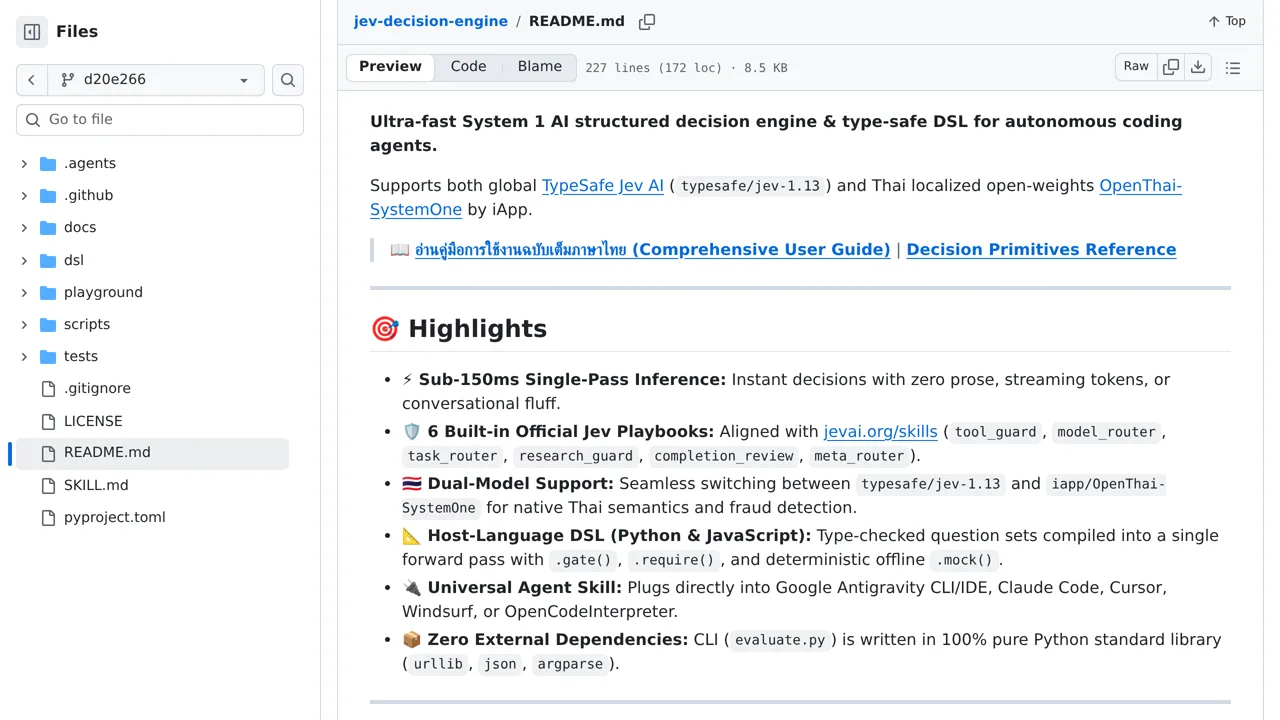Click the 'Files' panel title

tap(77, 32)
